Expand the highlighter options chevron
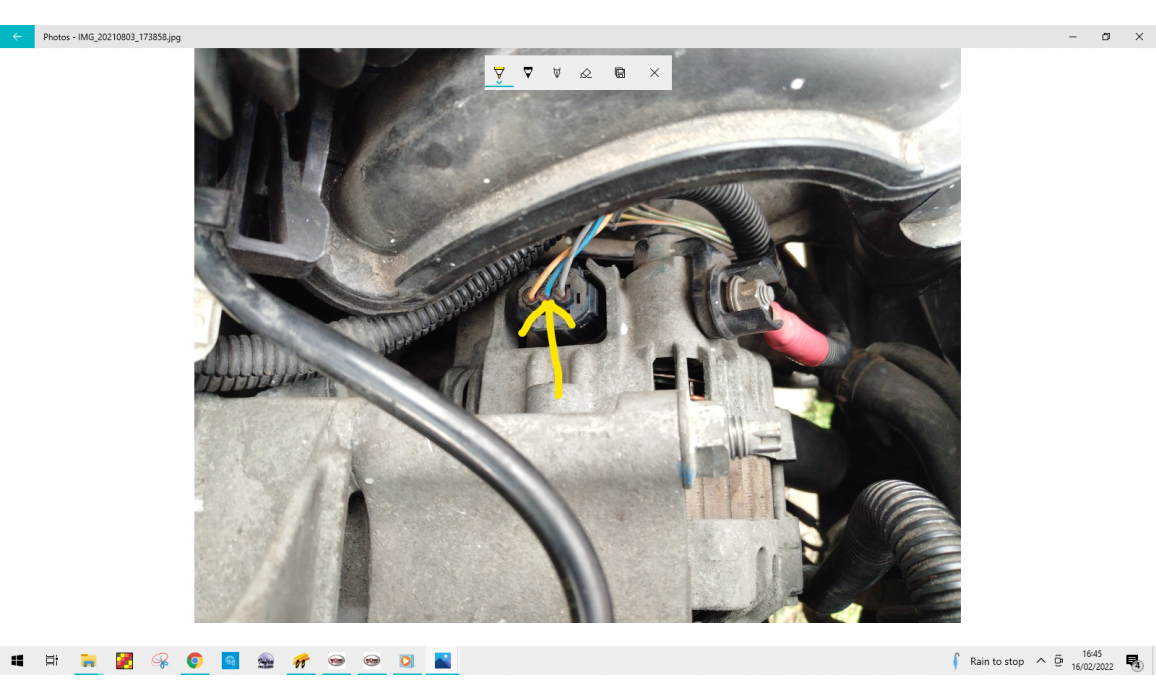This screenshot has height=700, width=1156. 499,82
